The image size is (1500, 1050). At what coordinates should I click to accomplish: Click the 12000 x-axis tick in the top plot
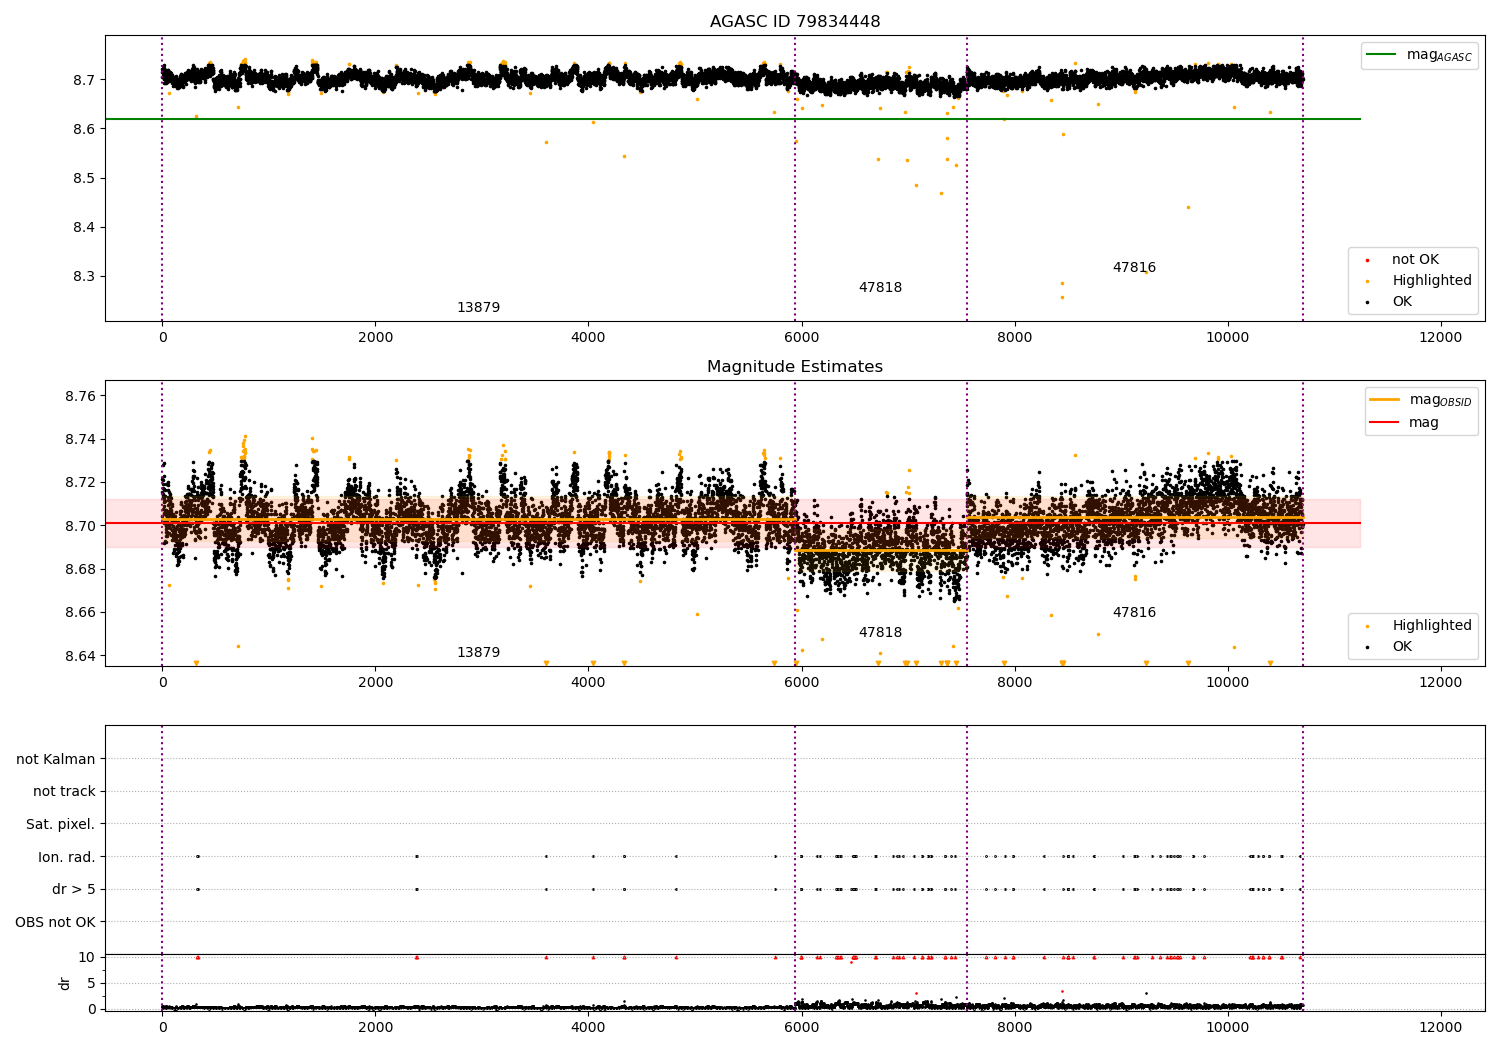(1441, 338)
